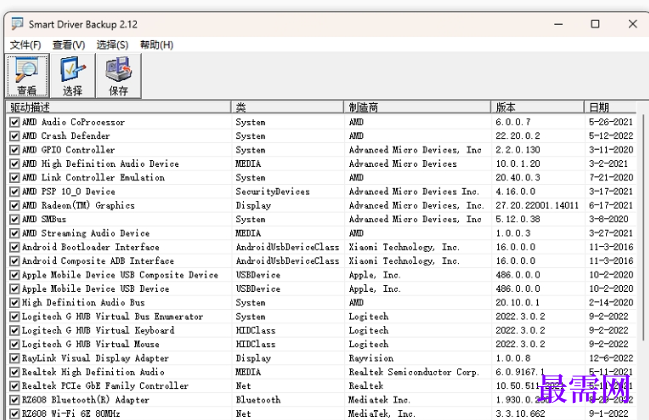Click the Rayvision manufacturer cell
Image resolution: width=649 pixels, height=420 pixels.
[x=371, y=358]
